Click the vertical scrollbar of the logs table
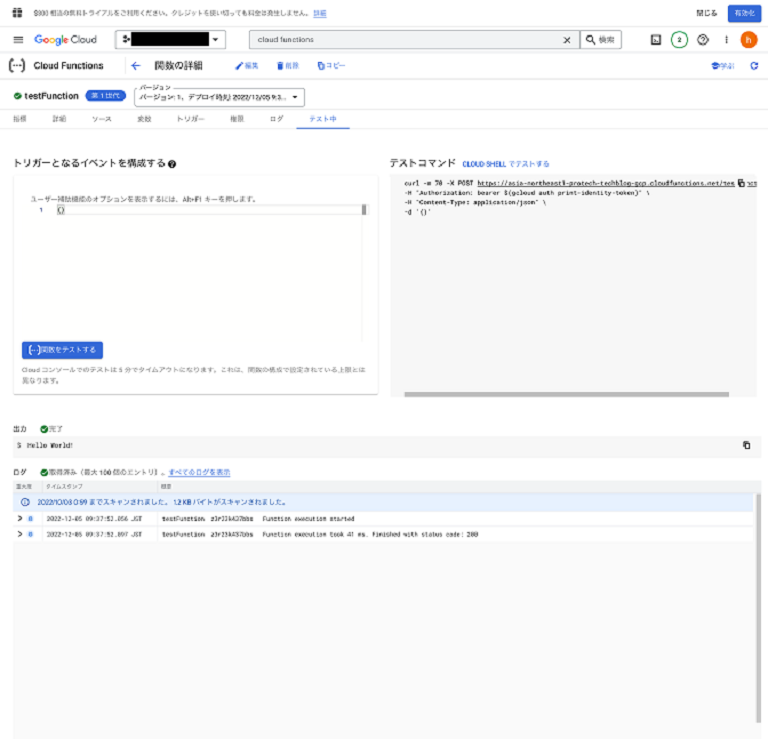The height and width of the screenshot is (739, 768). coord(759,607)
